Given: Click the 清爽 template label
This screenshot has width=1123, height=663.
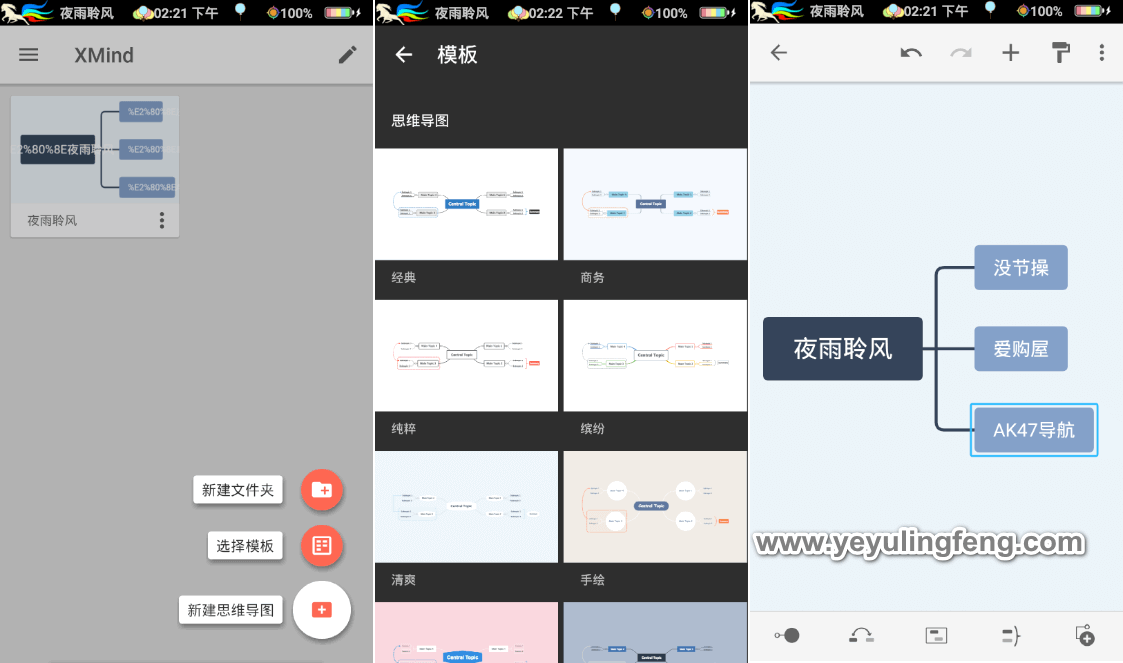Looking at the screenshot, I should [x=404, y=580].
